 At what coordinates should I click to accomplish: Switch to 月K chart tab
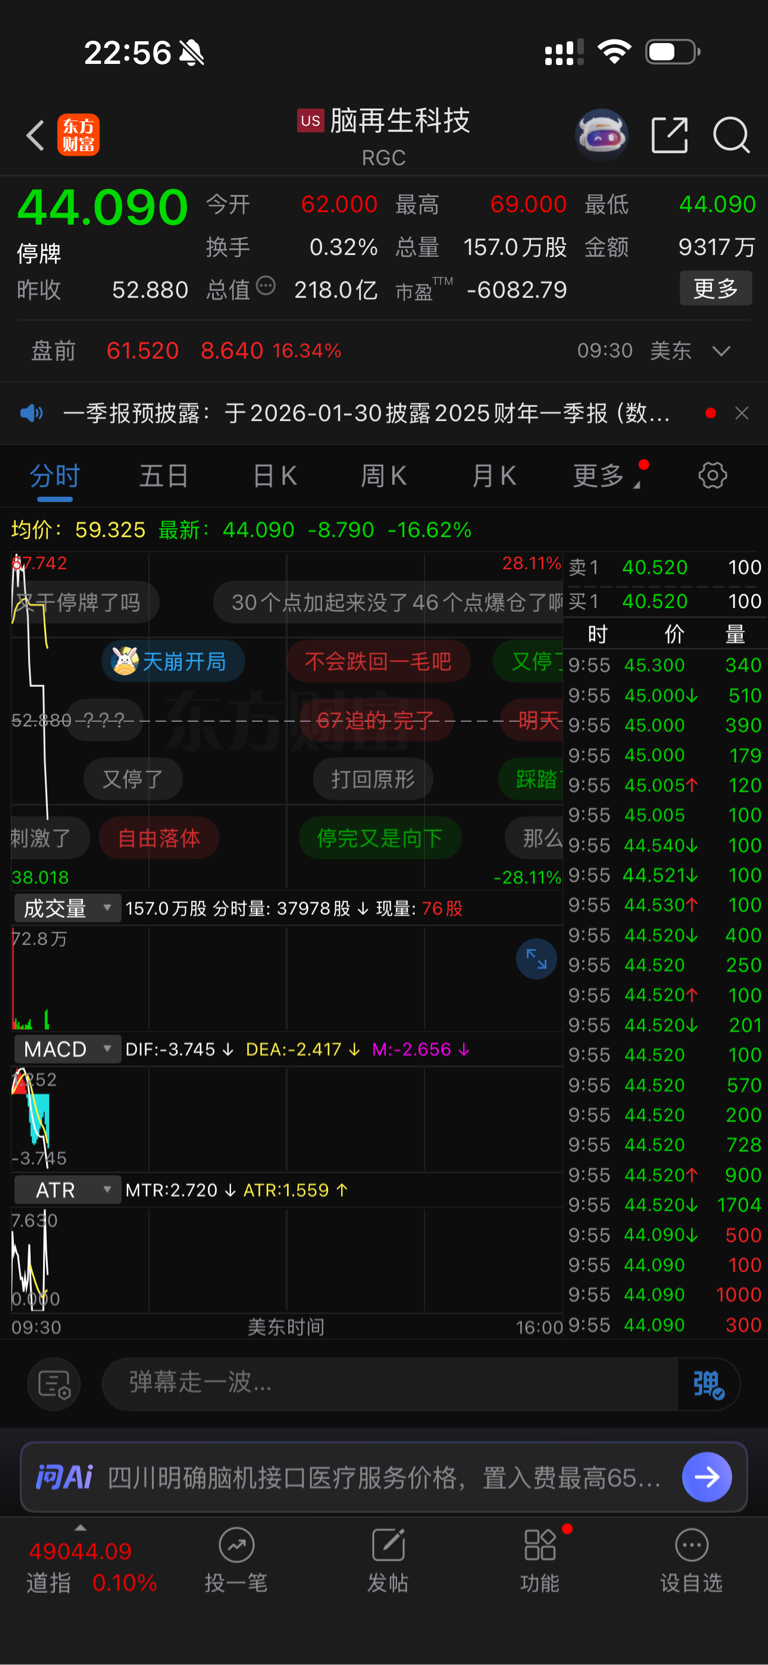coord(494,476)
